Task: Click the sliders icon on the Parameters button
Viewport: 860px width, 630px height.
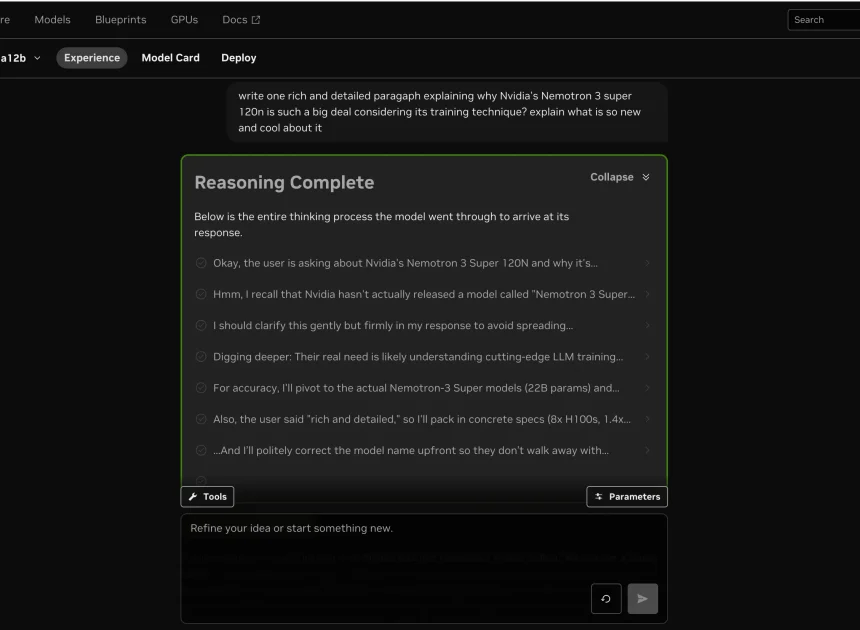Action: (x=598, y=496)
